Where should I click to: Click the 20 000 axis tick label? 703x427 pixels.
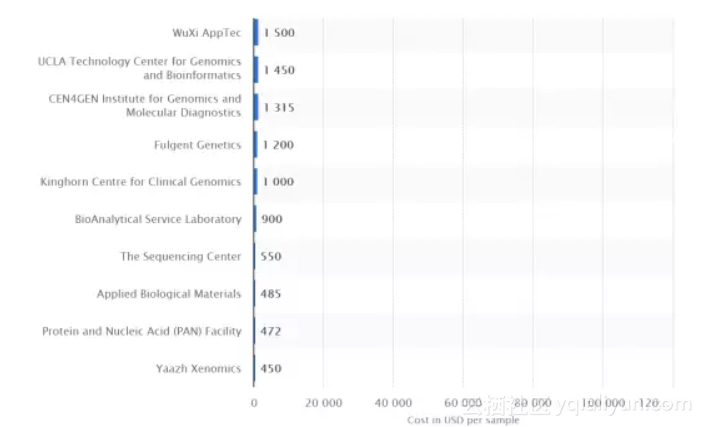[324, 403]
